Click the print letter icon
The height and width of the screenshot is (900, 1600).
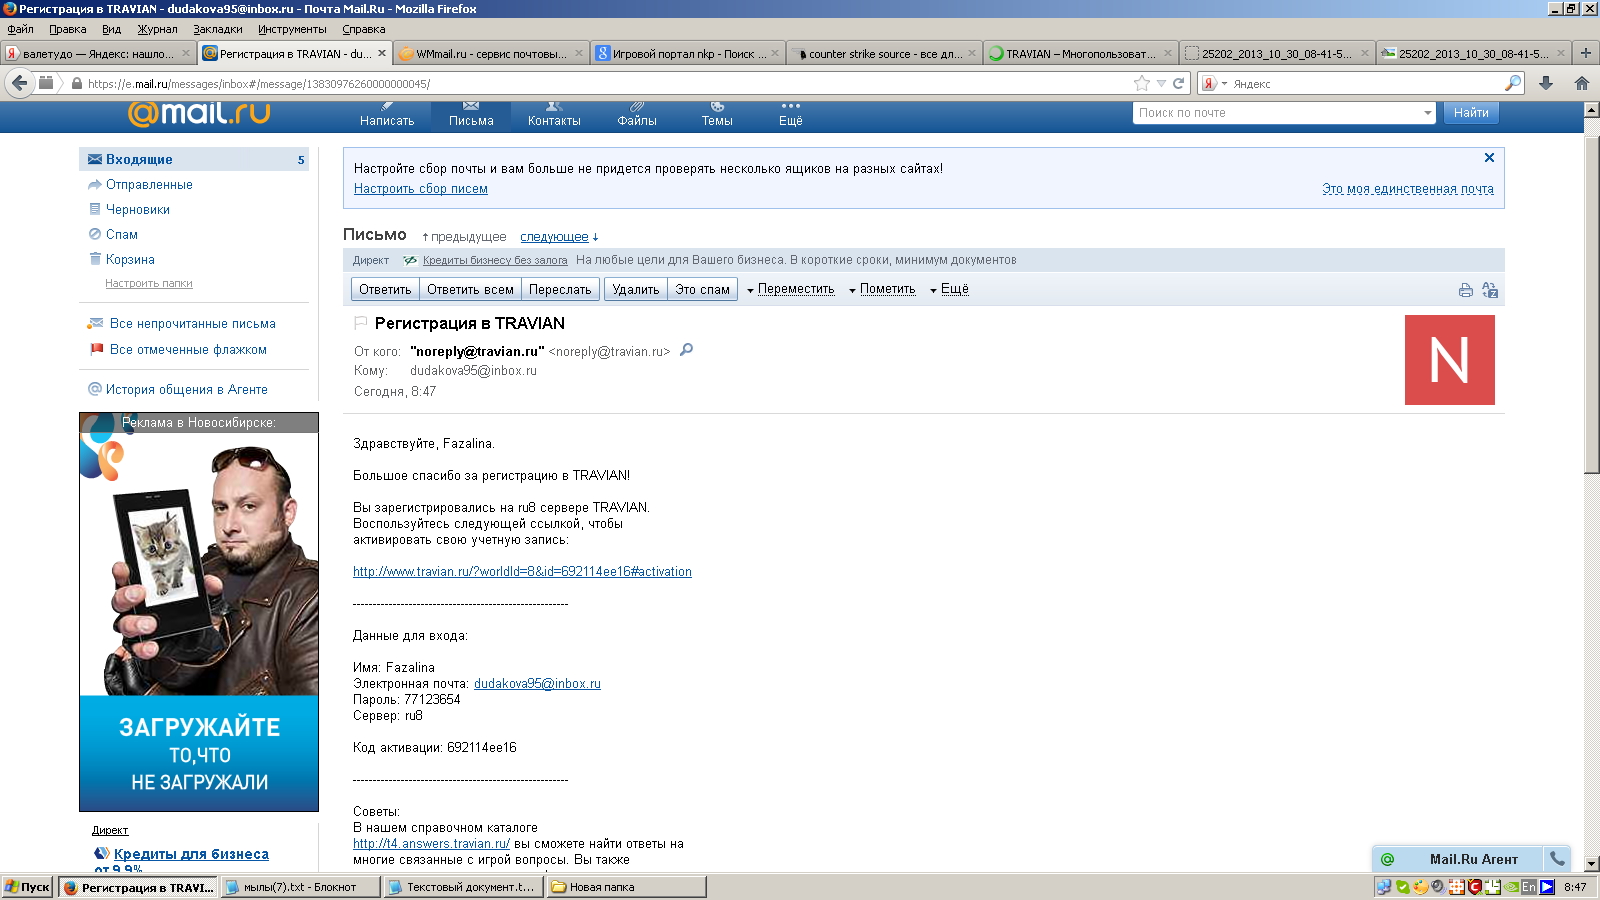(1465, 290)
